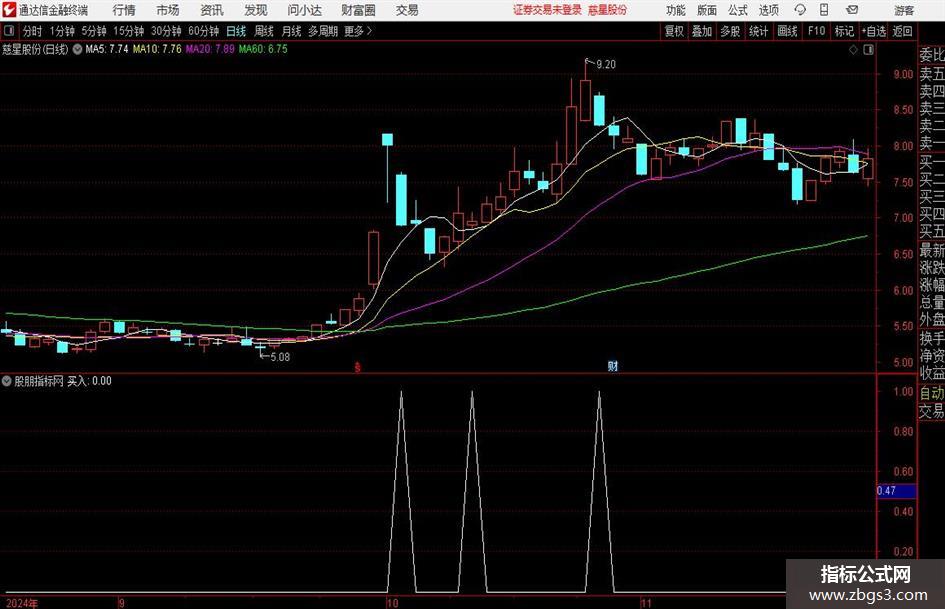Viewport: 945px width, 609px height.
Task: Click the 自动 label in side panel
Action: click(x=931, y=393)
